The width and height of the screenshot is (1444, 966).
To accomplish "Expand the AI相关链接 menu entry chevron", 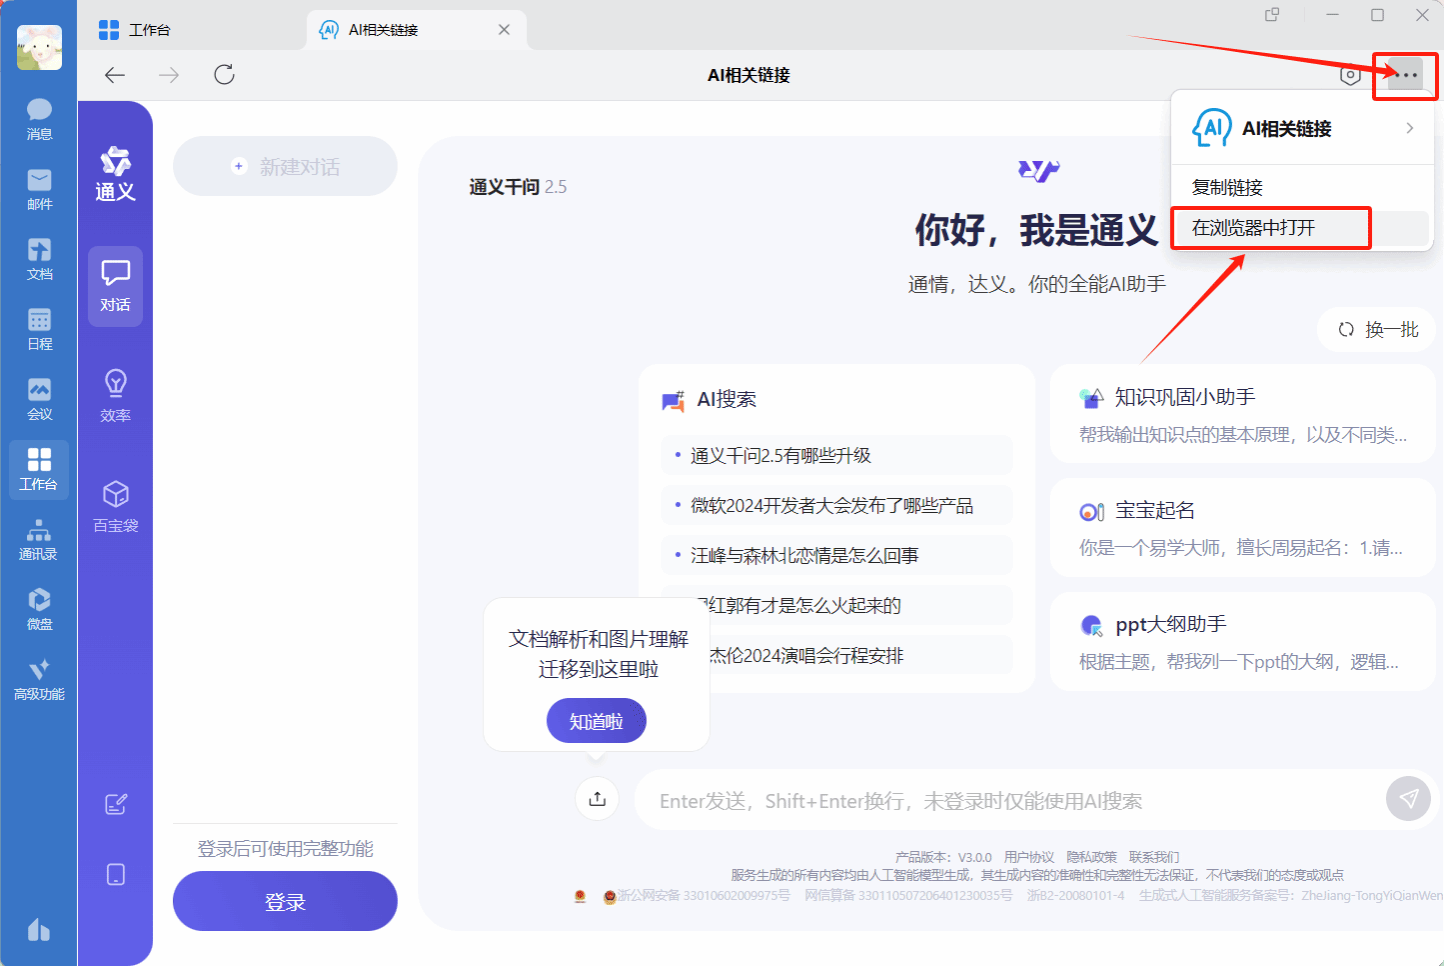I will [1409, 128].
